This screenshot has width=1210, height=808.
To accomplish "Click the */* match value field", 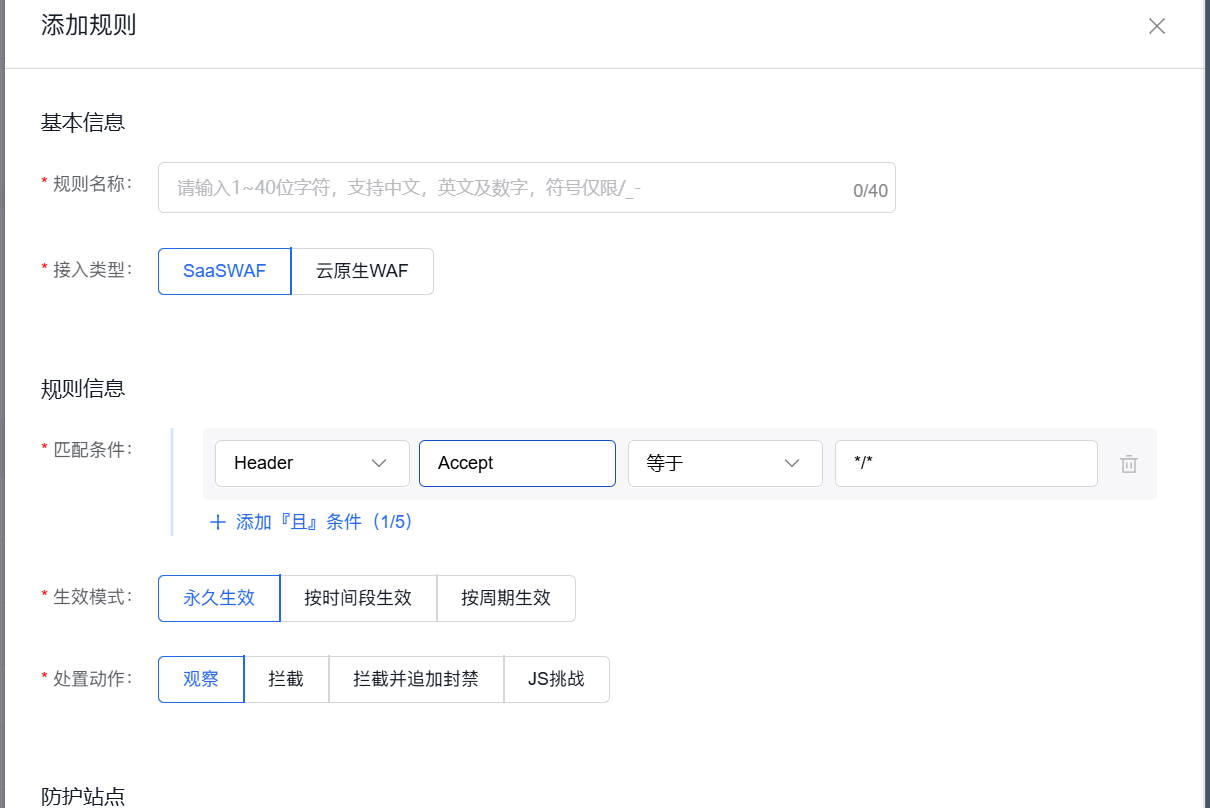I will pyautogui.click(x=965, y=463).
